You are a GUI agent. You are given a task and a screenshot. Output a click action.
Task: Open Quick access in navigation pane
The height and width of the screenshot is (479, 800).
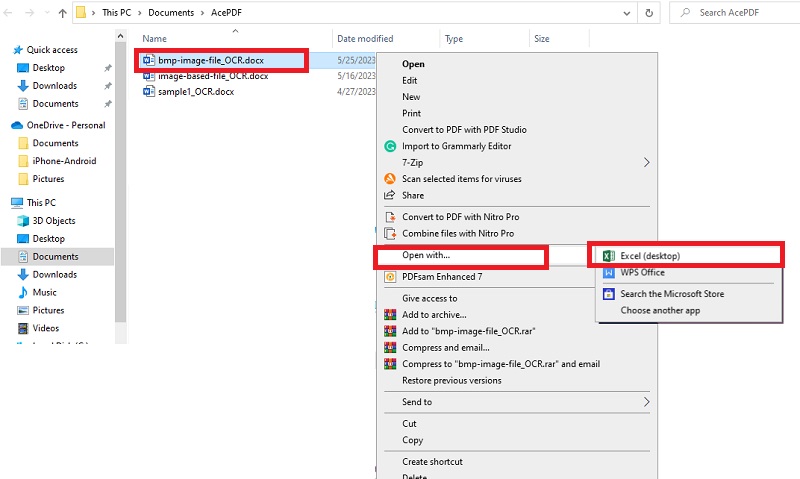52,50
